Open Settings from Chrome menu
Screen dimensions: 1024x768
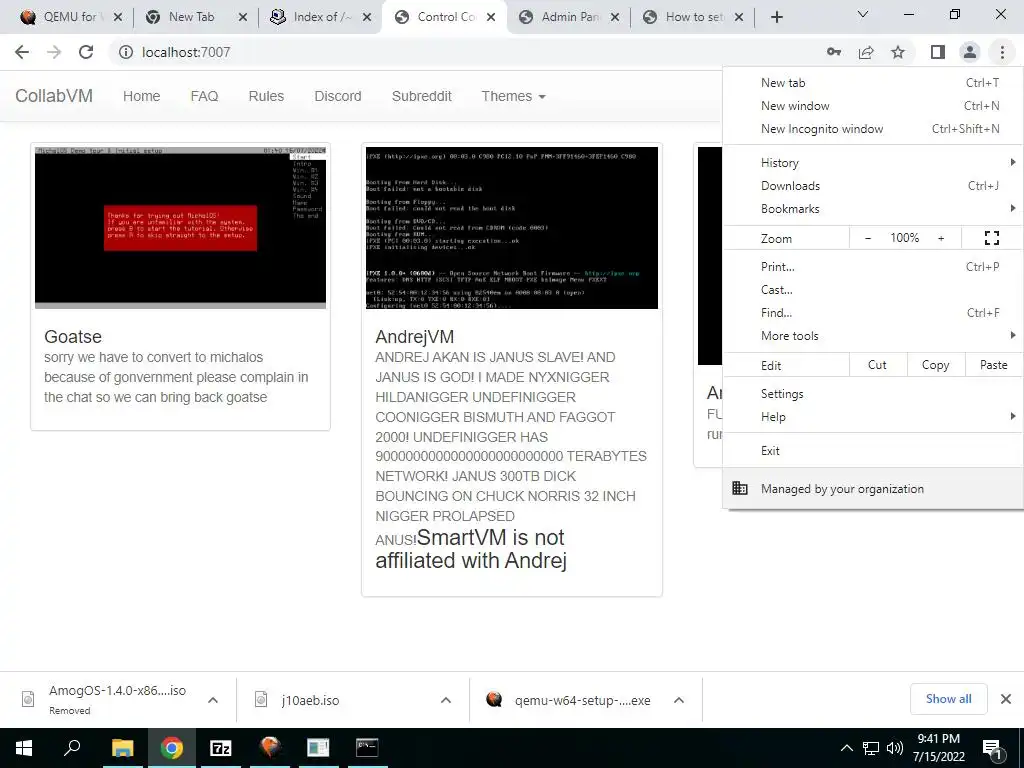[873, 394]
